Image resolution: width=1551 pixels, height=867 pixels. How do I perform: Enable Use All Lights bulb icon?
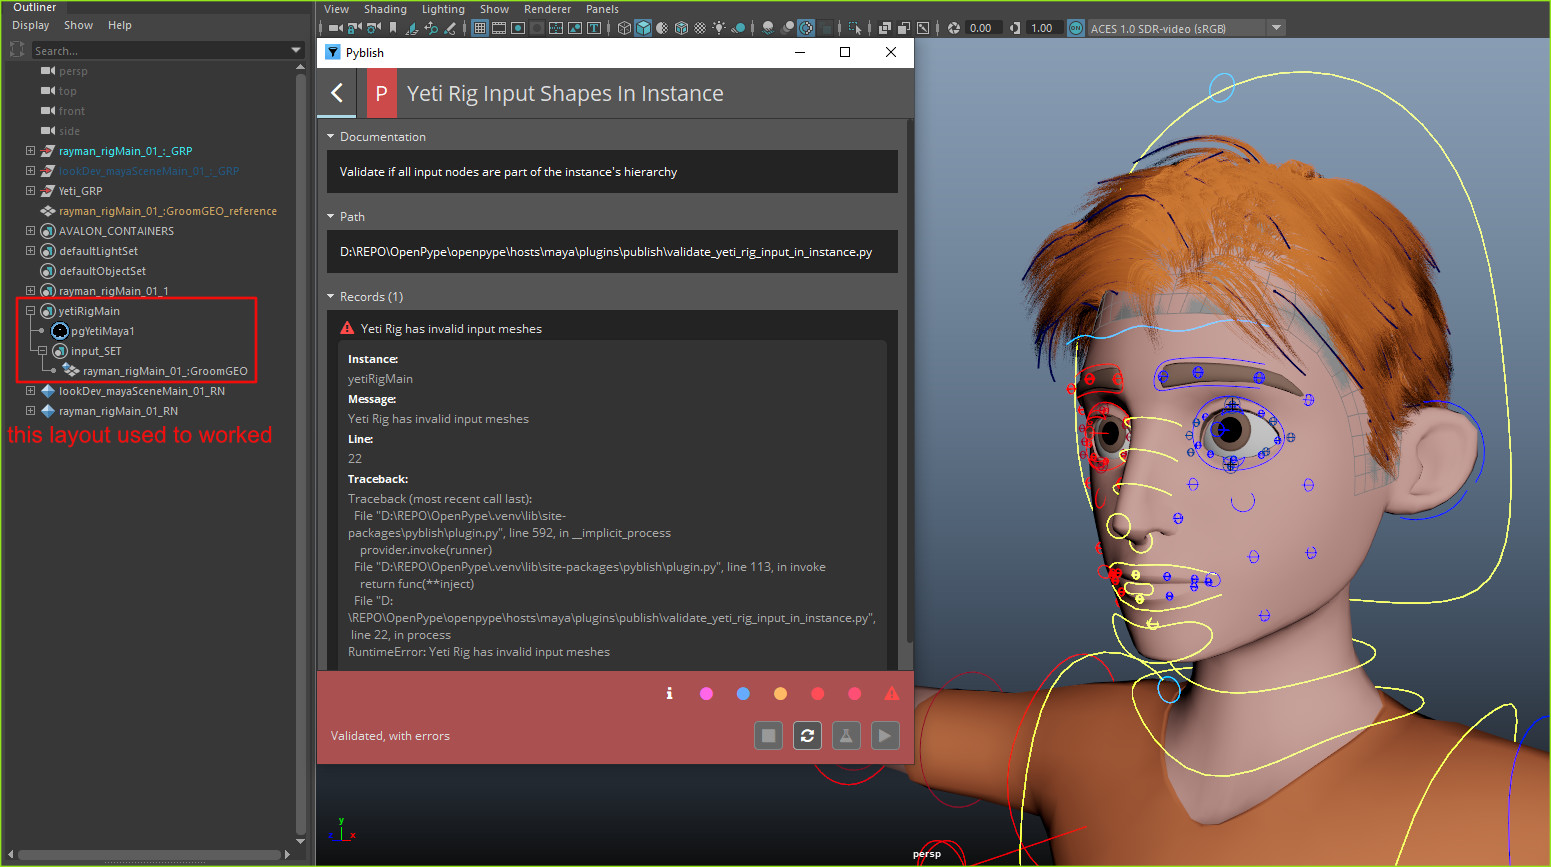(719, 28)
